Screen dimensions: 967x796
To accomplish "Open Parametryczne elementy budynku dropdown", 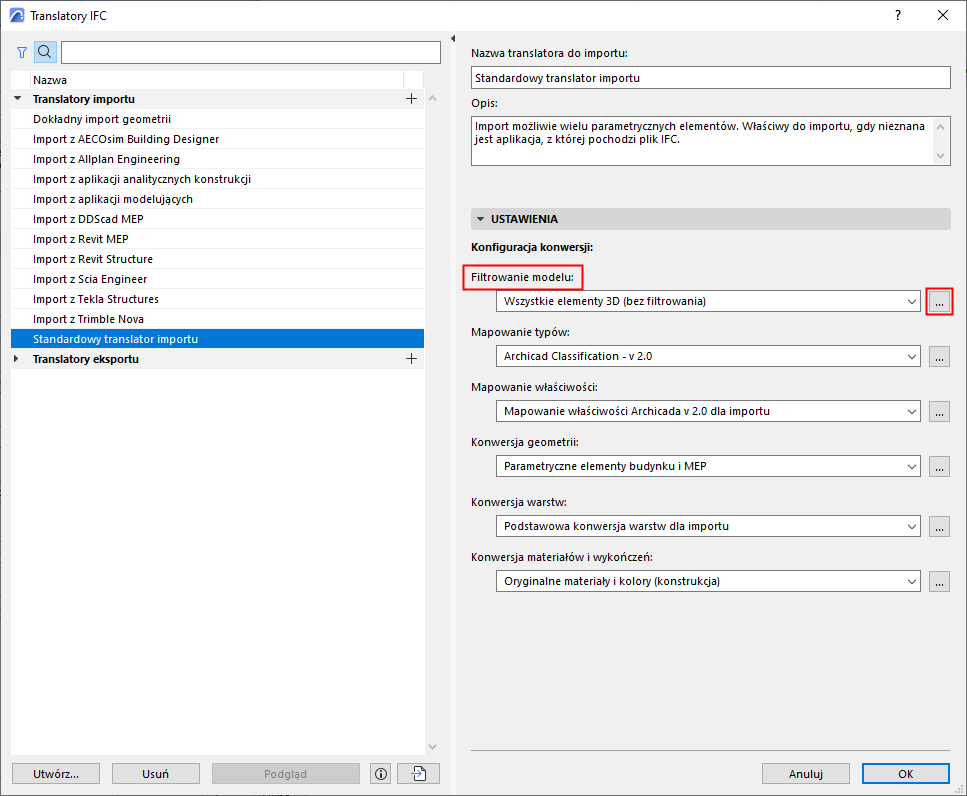I will tap(708, 466).
